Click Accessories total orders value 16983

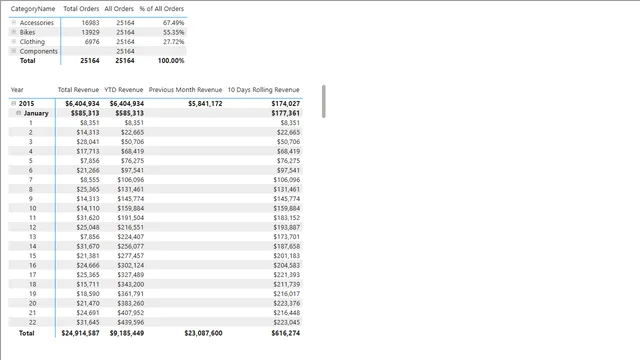tap(90, 23)
